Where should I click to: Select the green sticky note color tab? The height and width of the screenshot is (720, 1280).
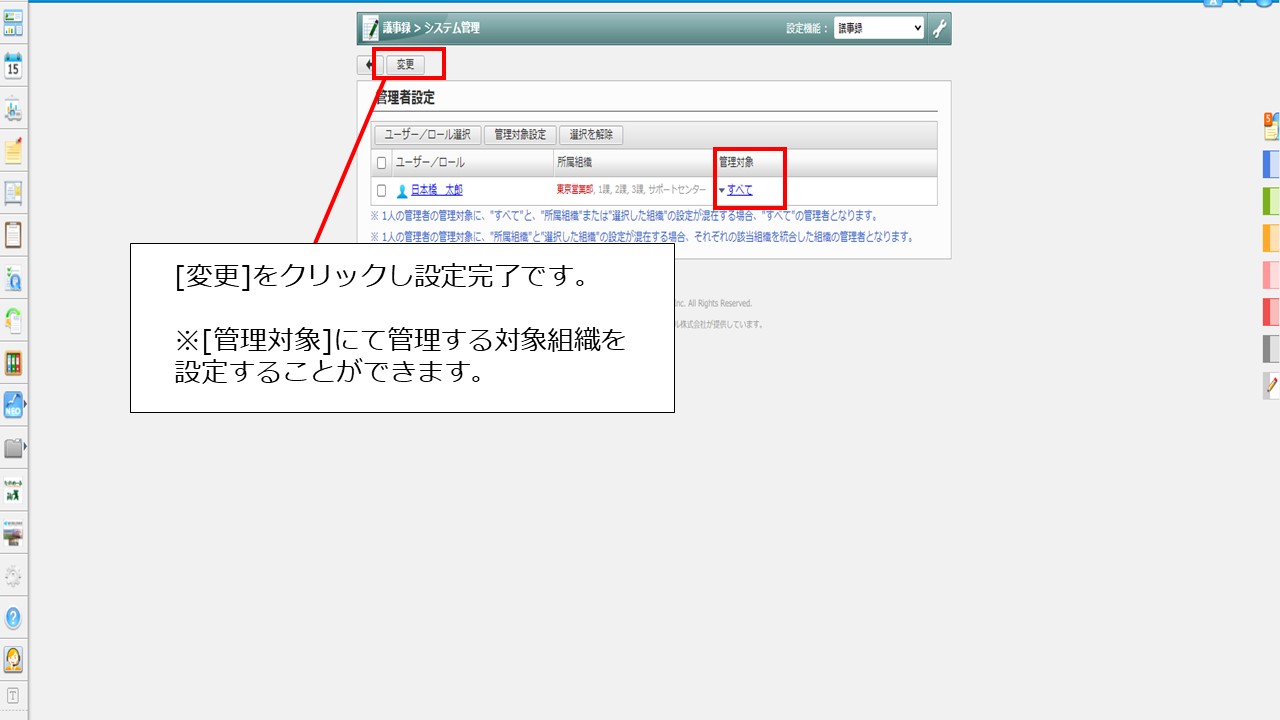[1272, 201]
